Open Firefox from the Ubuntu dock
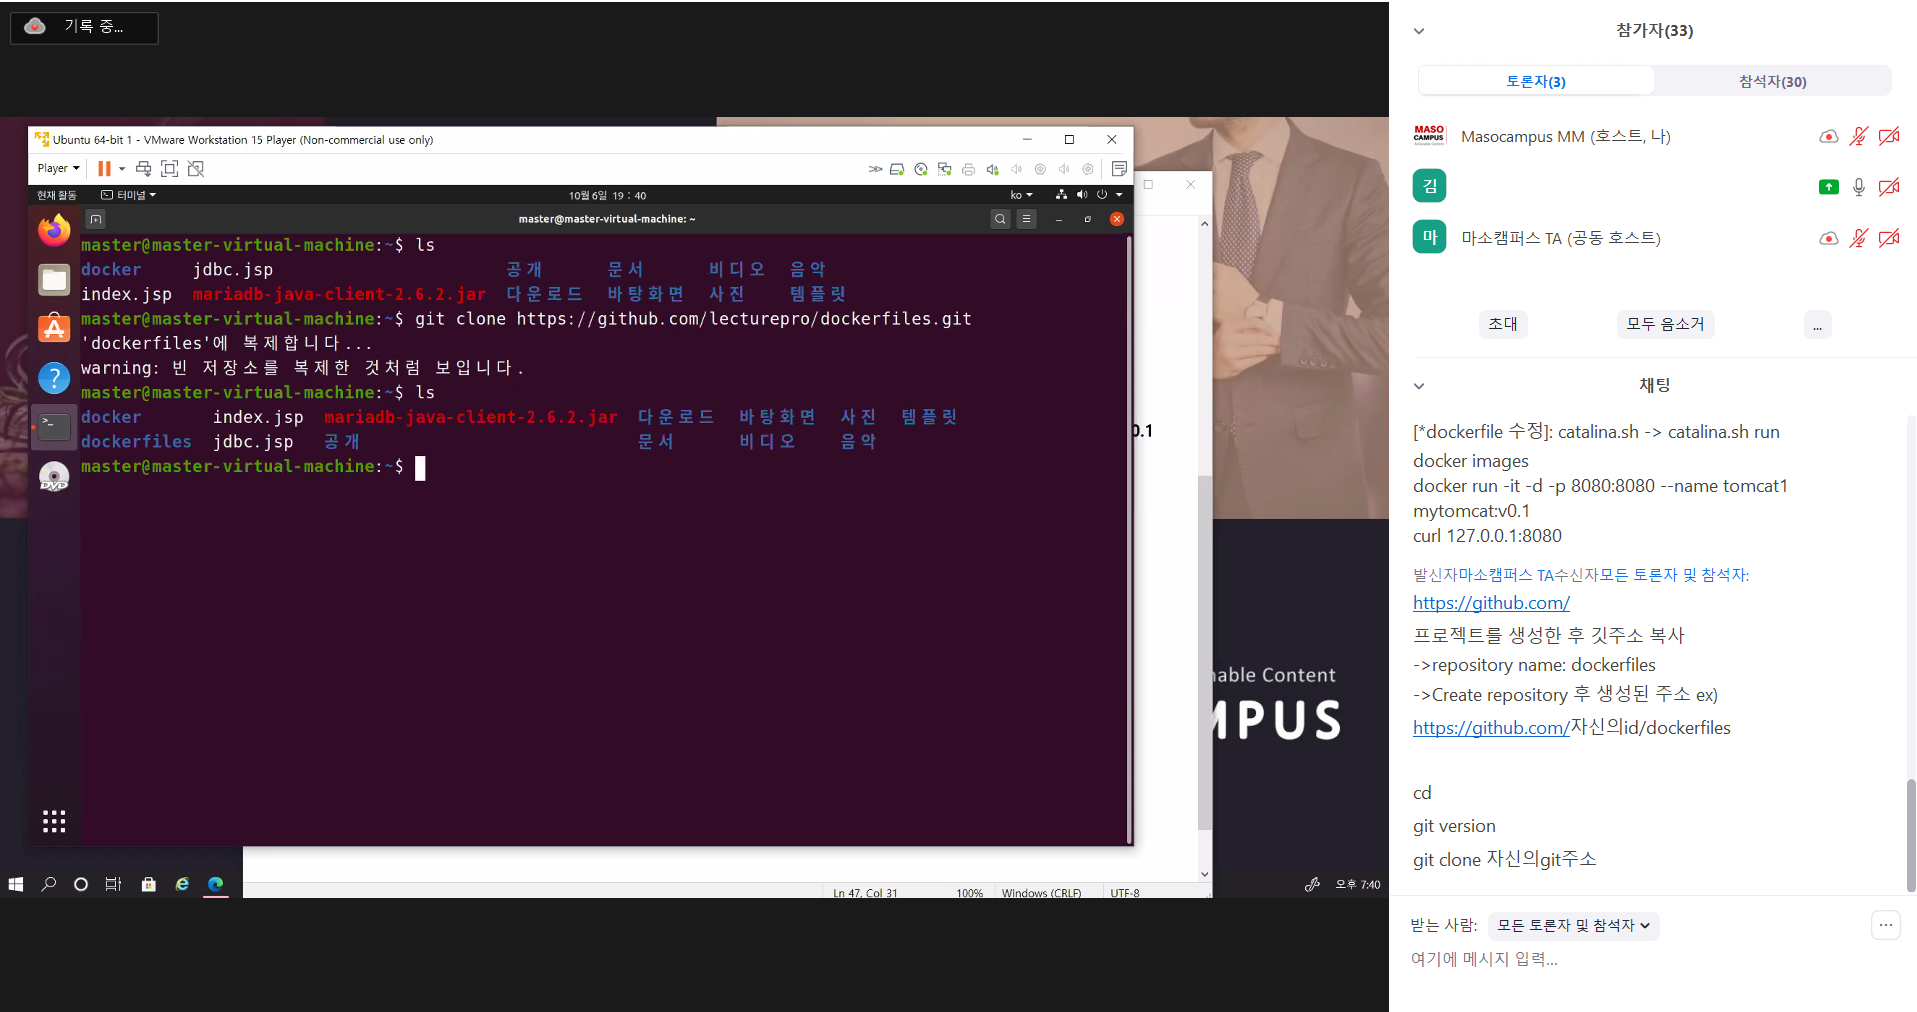 tap(54, 230)
